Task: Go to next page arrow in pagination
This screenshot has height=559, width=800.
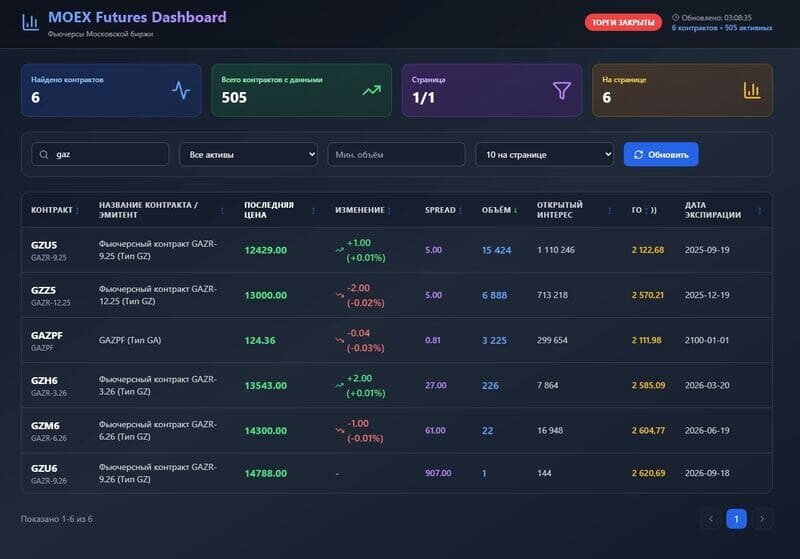Action: (x=762, y=519)
